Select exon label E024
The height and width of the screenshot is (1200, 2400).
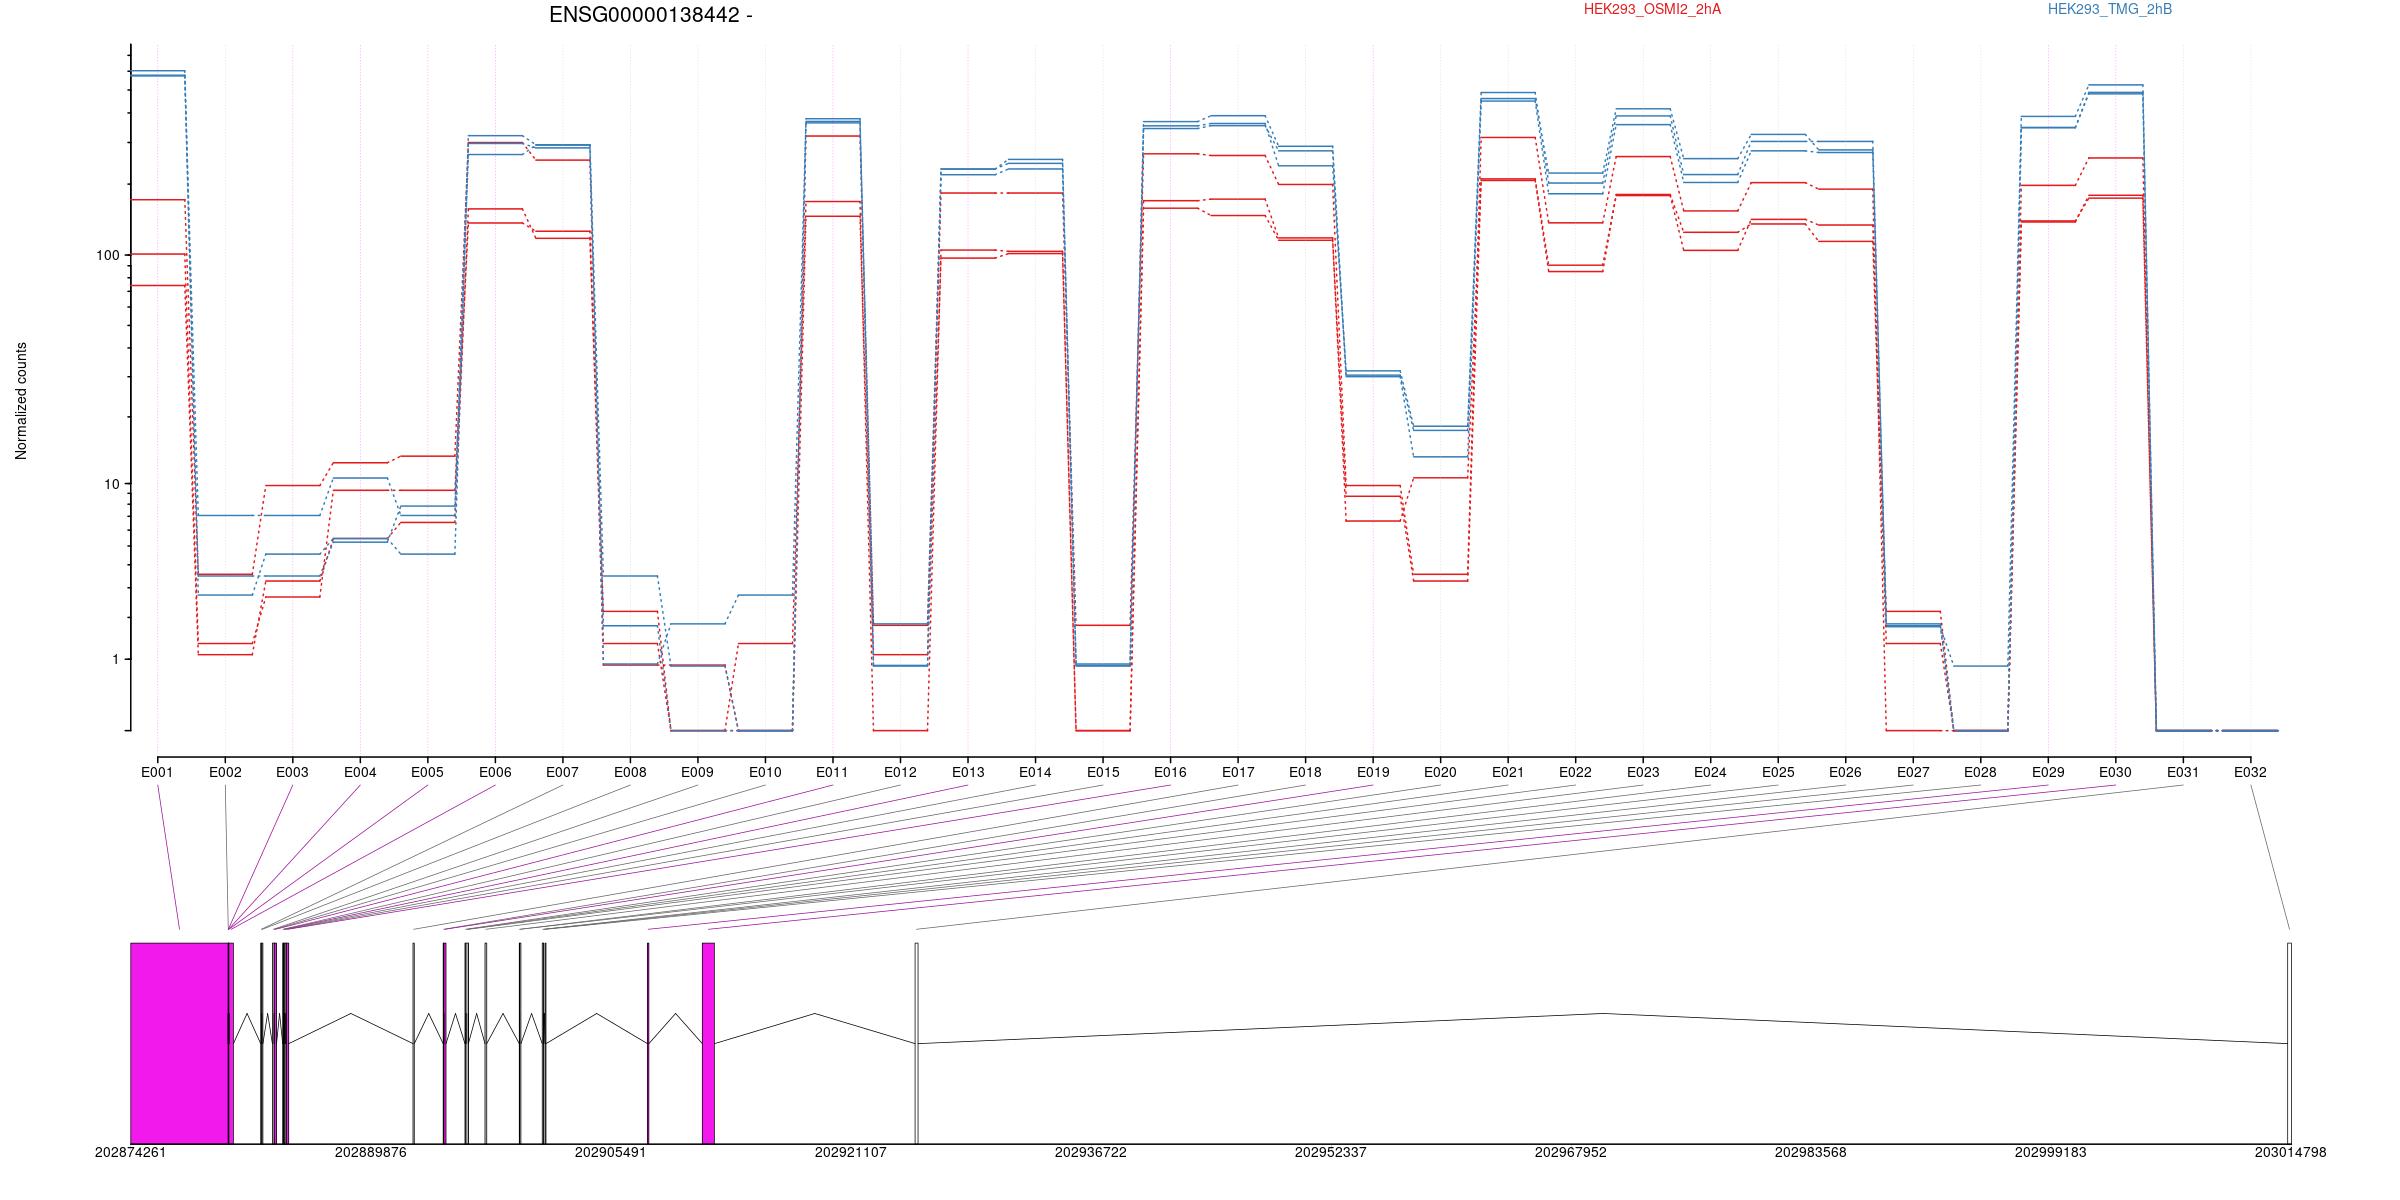pyautogui.click(x=1710, y=772)
